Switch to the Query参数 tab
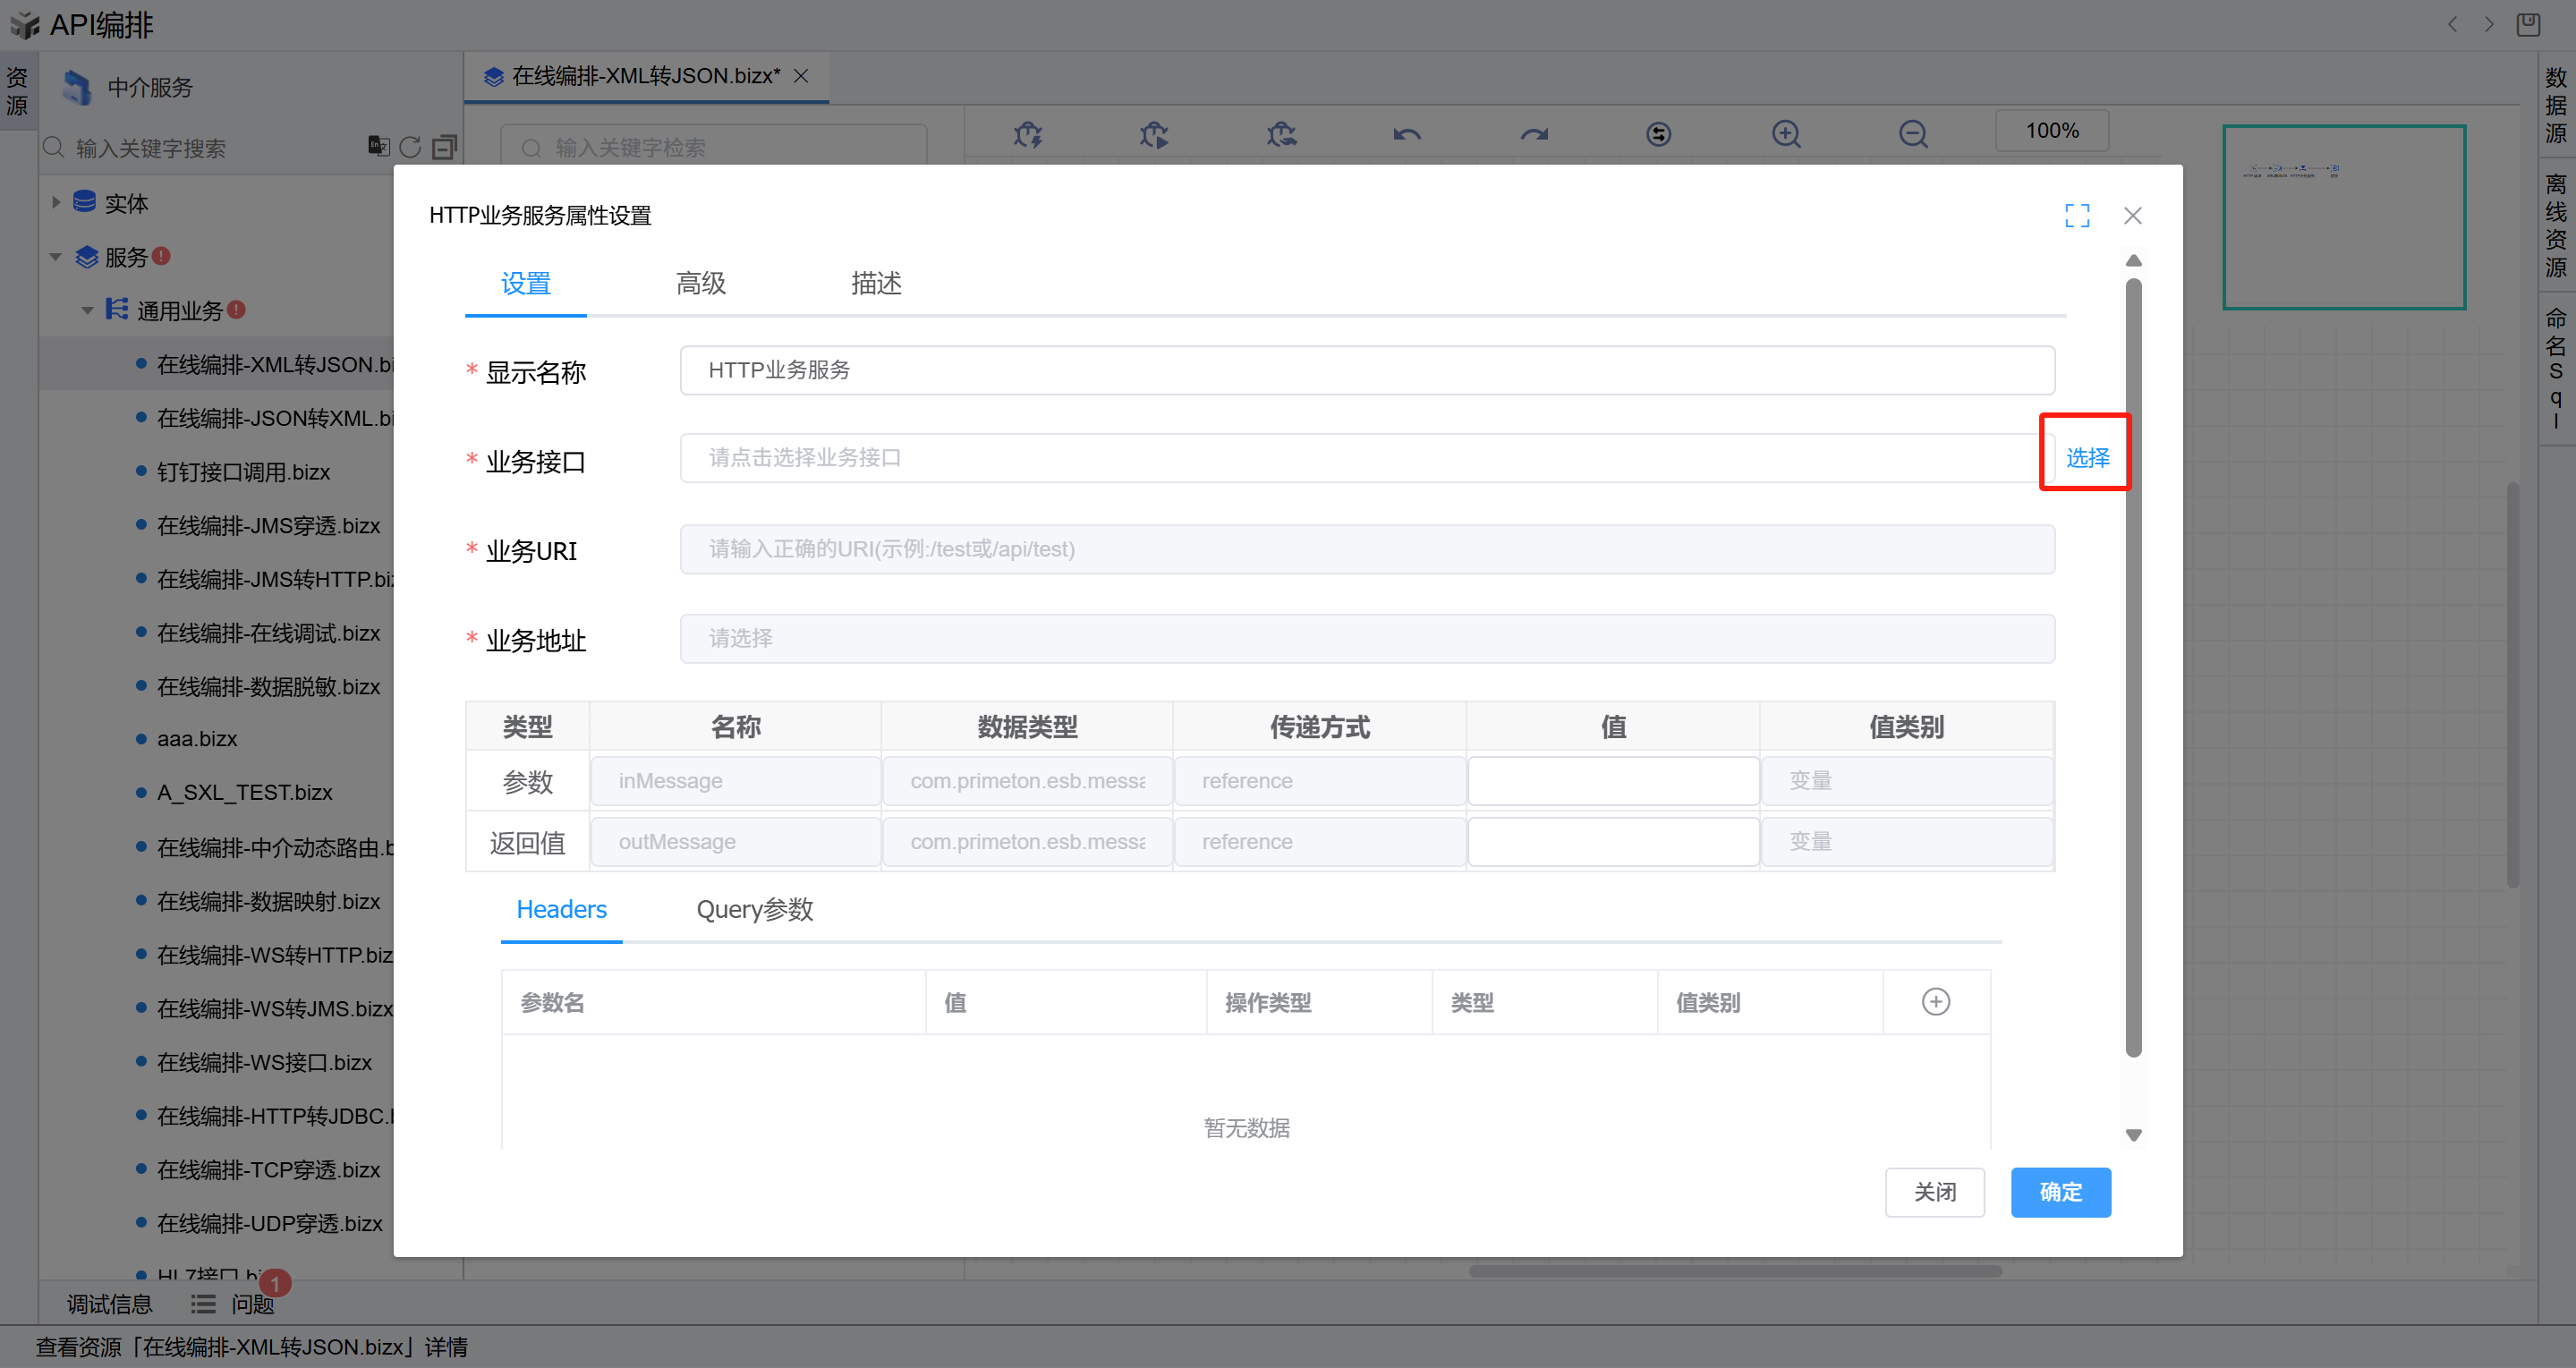Screen dimensions: 2576x1368 pos(754,909)
